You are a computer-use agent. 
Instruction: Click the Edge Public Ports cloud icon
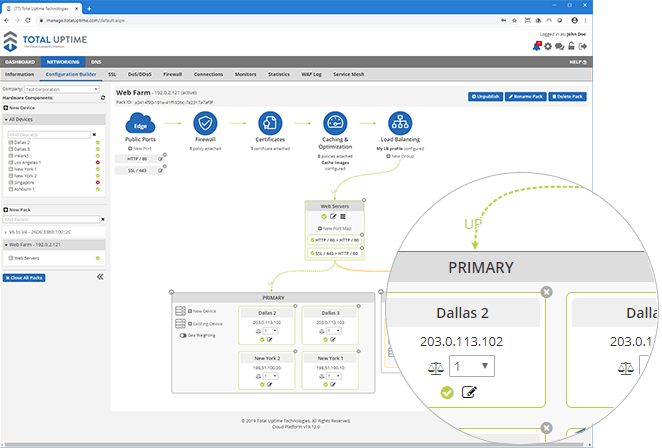coord(140,123)
